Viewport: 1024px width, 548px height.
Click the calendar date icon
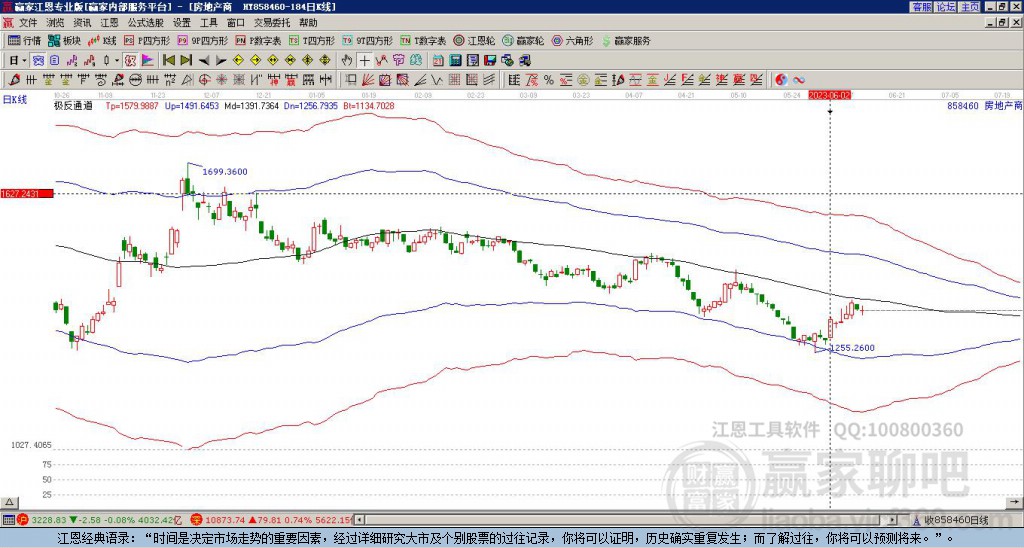point(438,60)
